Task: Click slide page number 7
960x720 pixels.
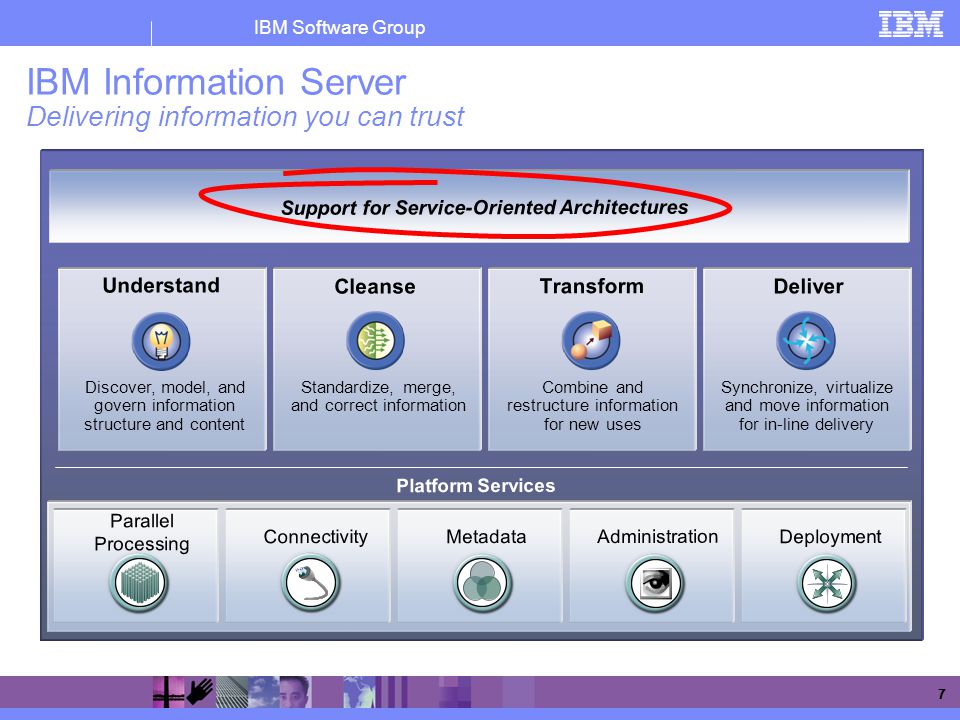Action: coord(942,694)
